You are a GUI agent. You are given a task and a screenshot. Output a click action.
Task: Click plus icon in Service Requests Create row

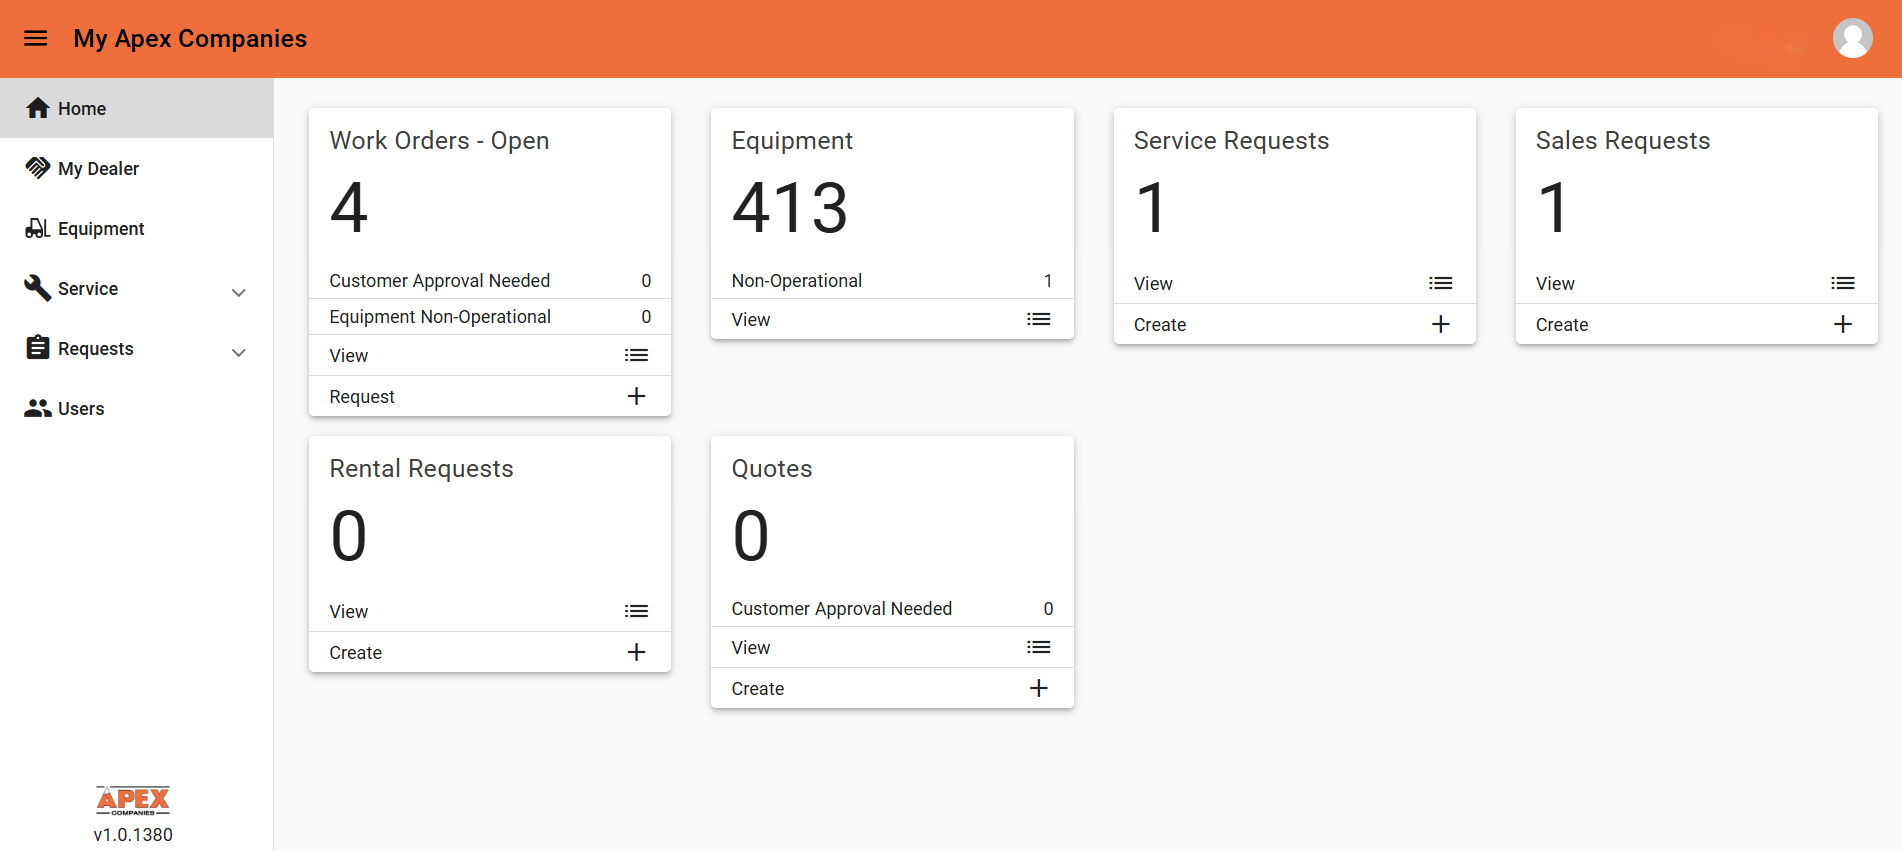pos(1441,324)
